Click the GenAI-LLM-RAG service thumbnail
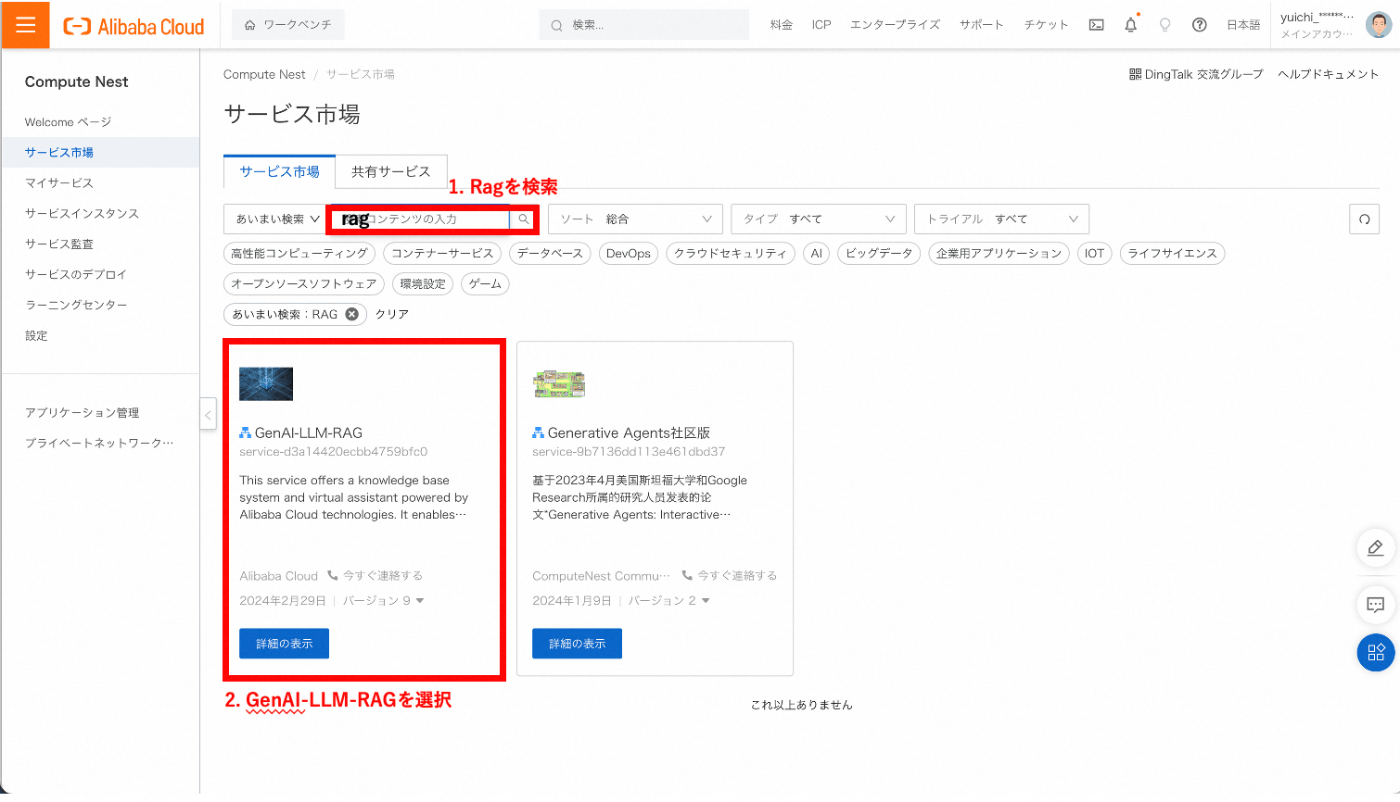This screenshot has height=802, width=1400. (266, 384)
